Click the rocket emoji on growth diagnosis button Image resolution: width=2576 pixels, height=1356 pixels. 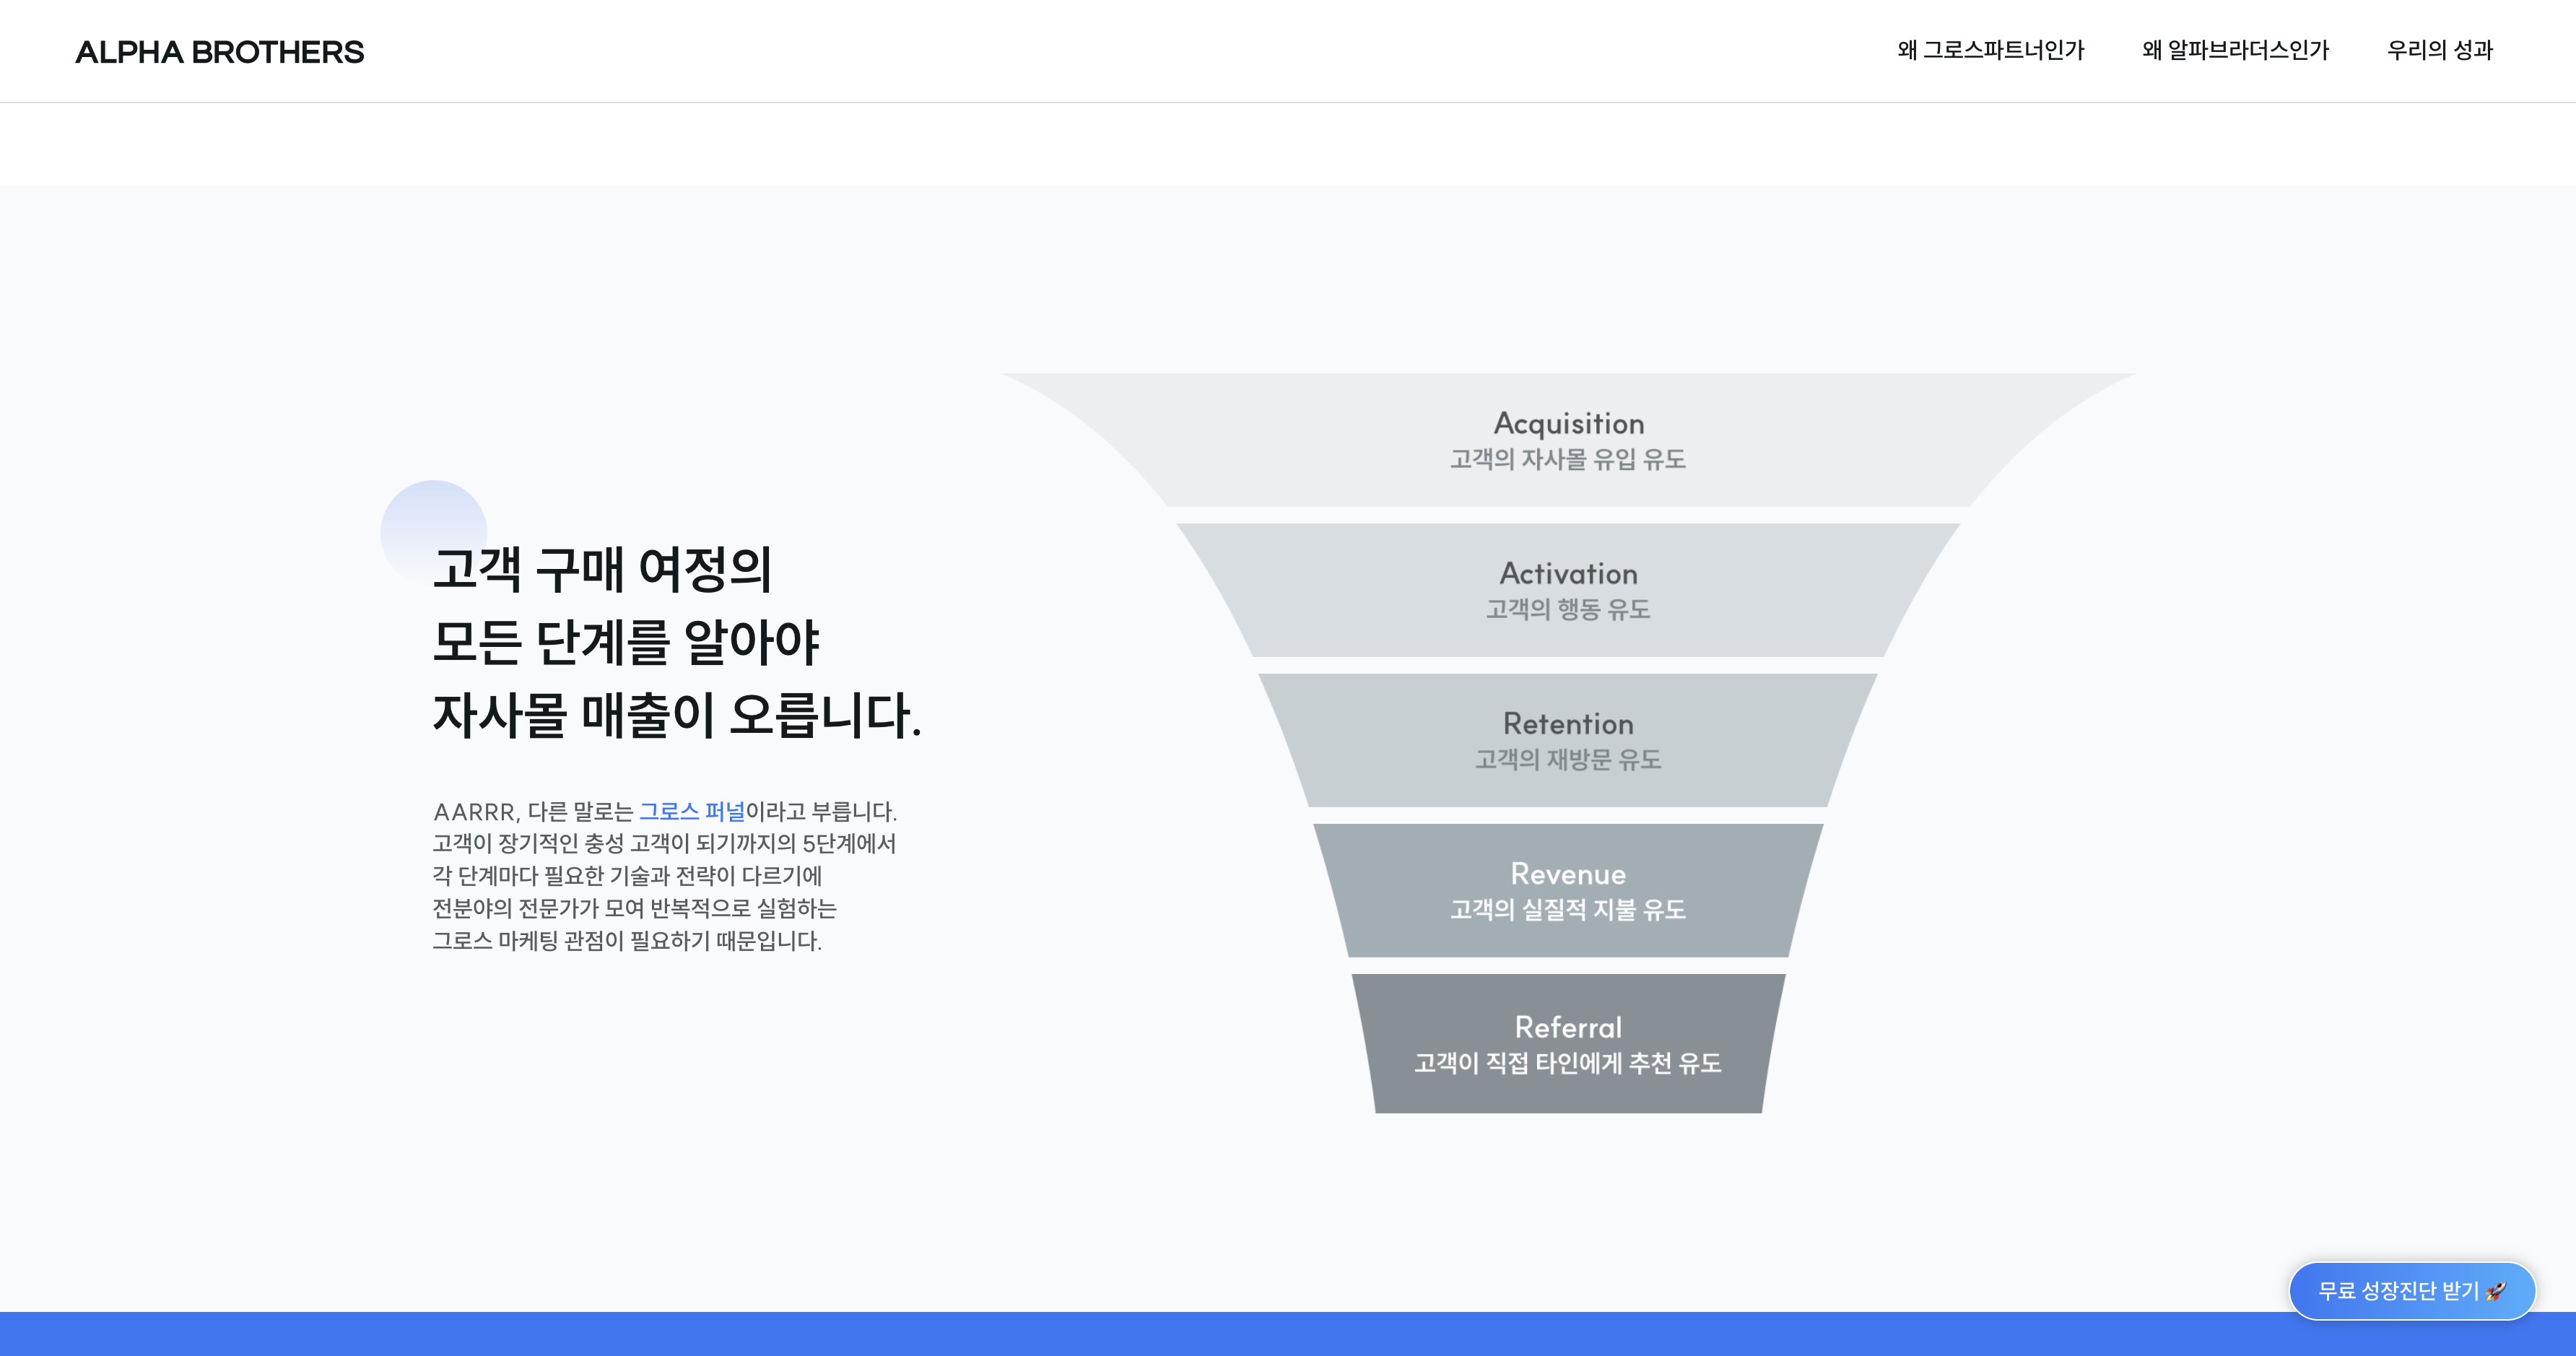2496,1291
